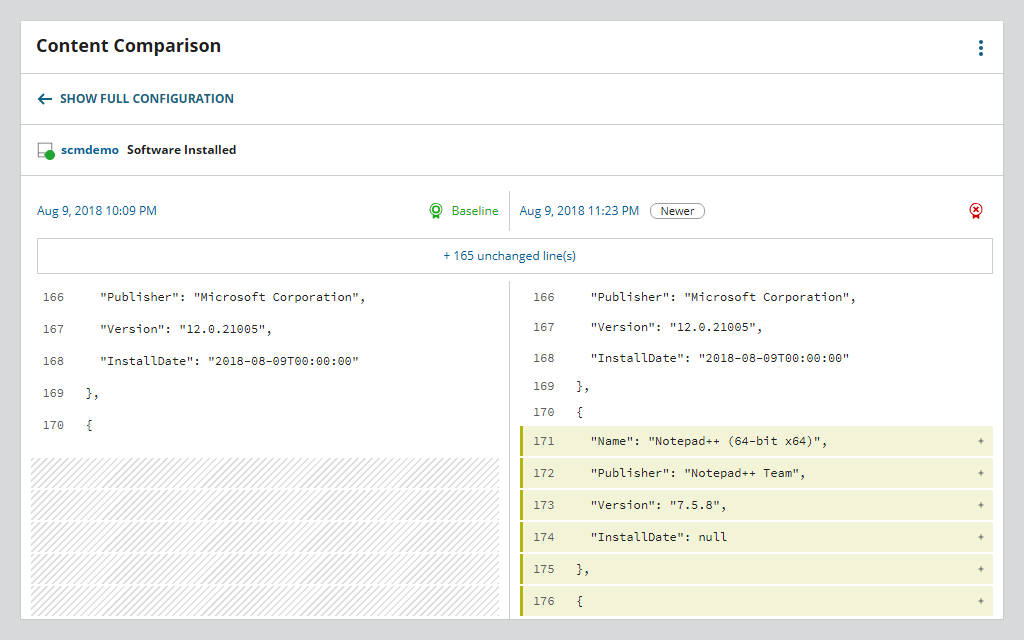Screen dimensions: 1024x640
Task: Click the plus icon on line 174
Action: [x=979, y=537]
